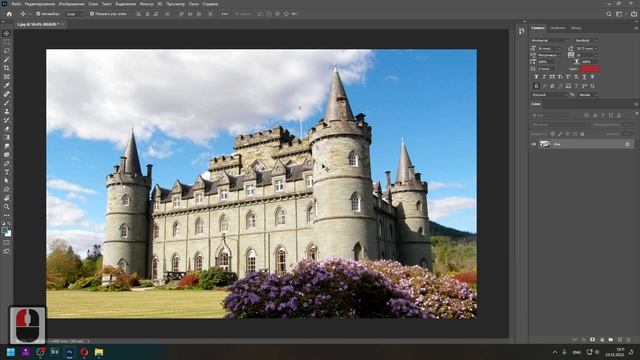Select the Move tool in the toolbox
Screen dimensions: 640x360
7,33
